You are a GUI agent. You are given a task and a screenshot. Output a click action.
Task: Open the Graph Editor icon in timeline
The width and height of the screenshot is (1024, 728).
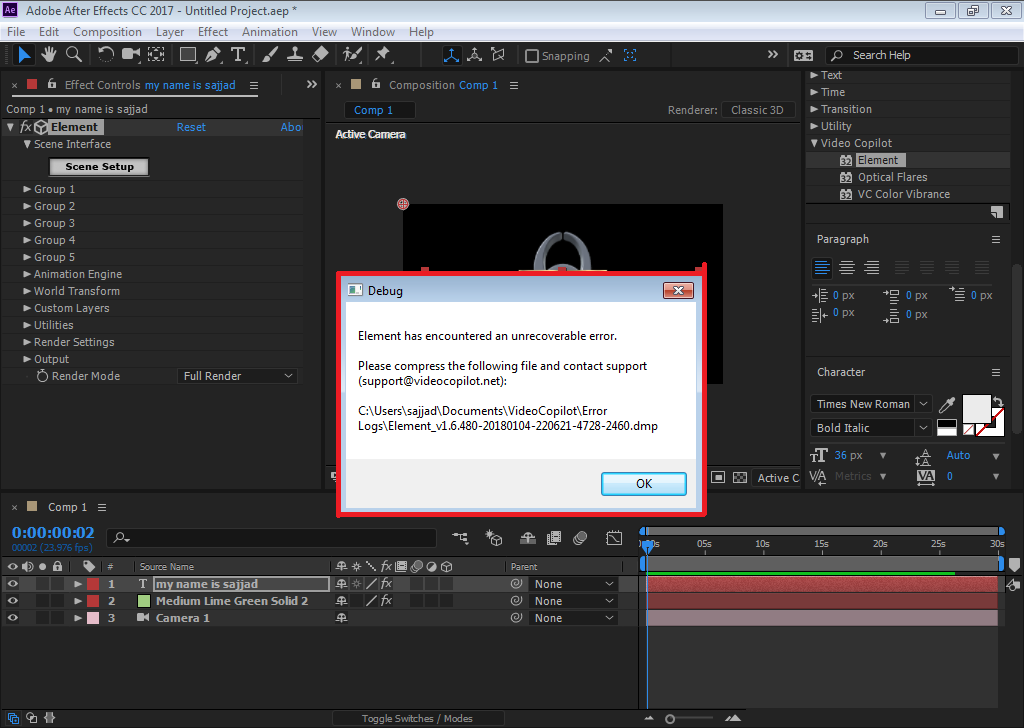pyautogui.click(x=614, y=538)
